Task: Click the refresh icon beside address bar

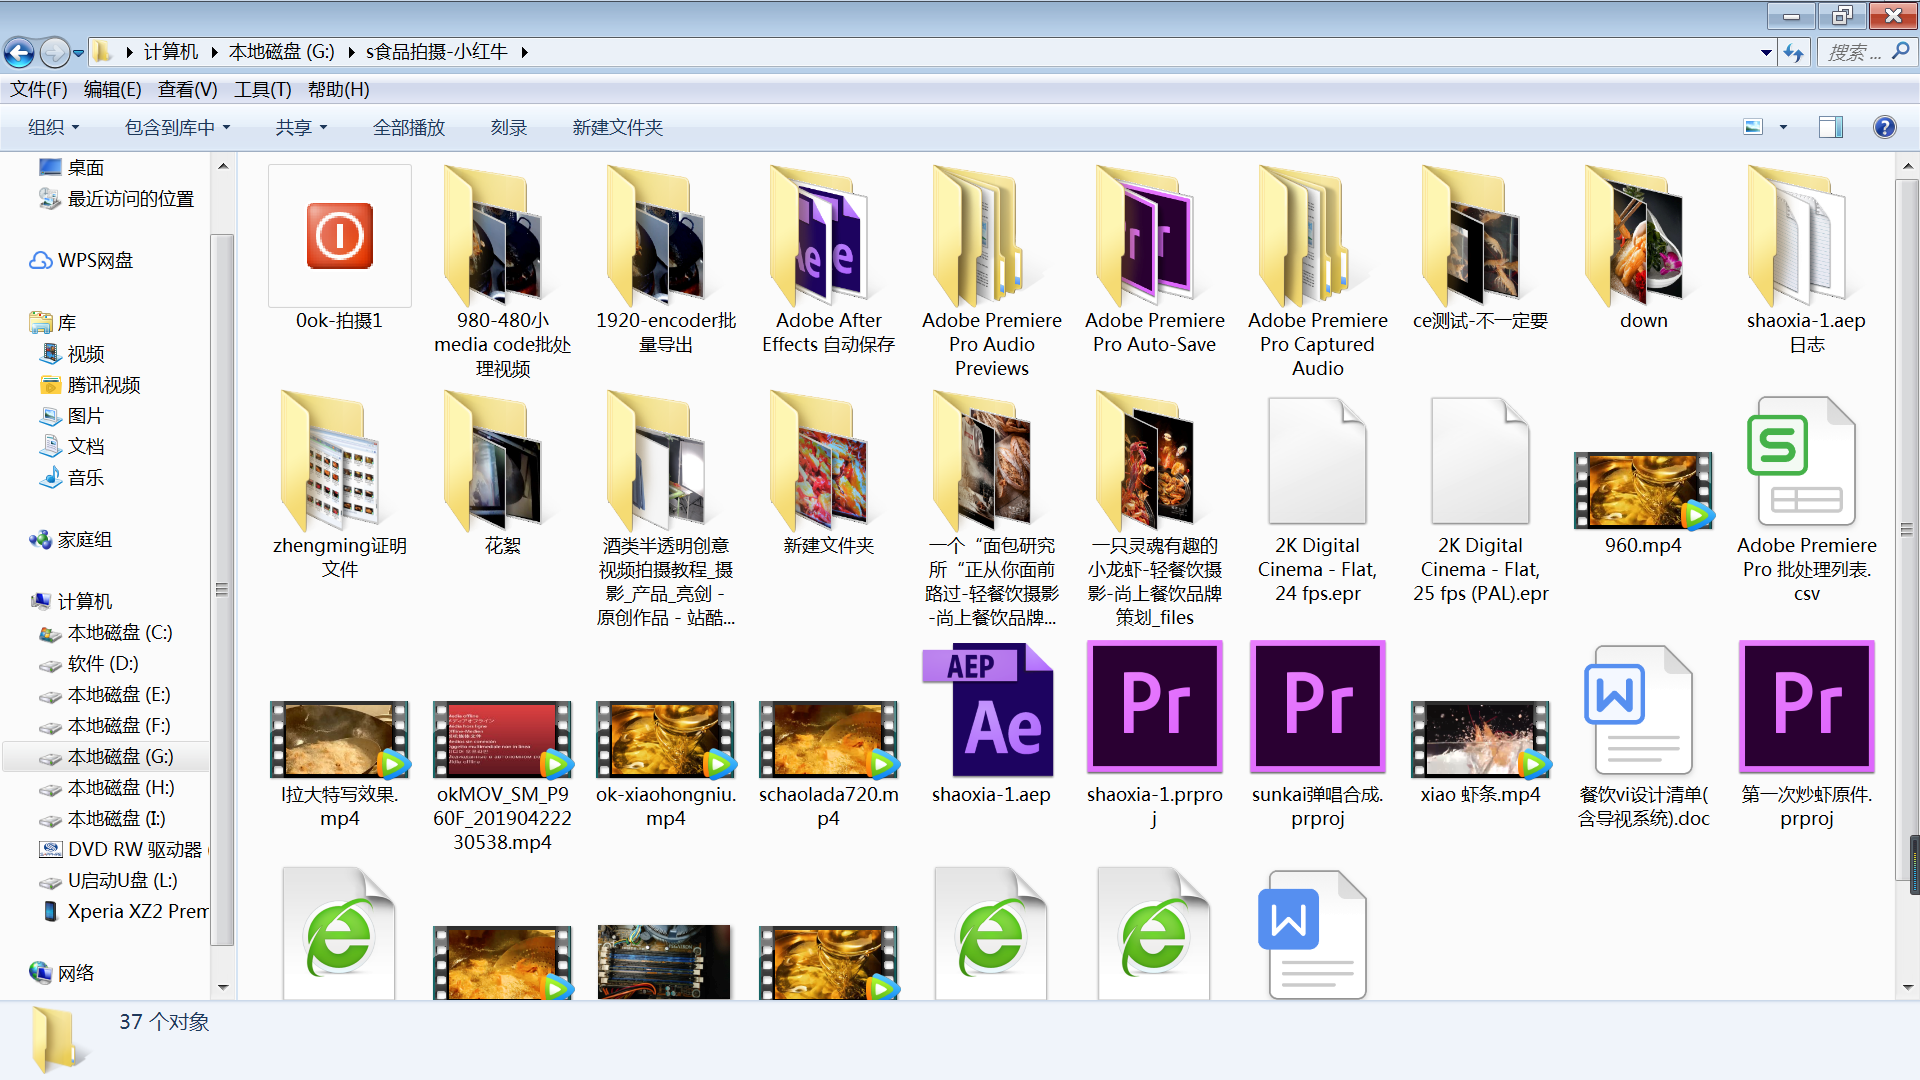Action: click(1794, 52)
